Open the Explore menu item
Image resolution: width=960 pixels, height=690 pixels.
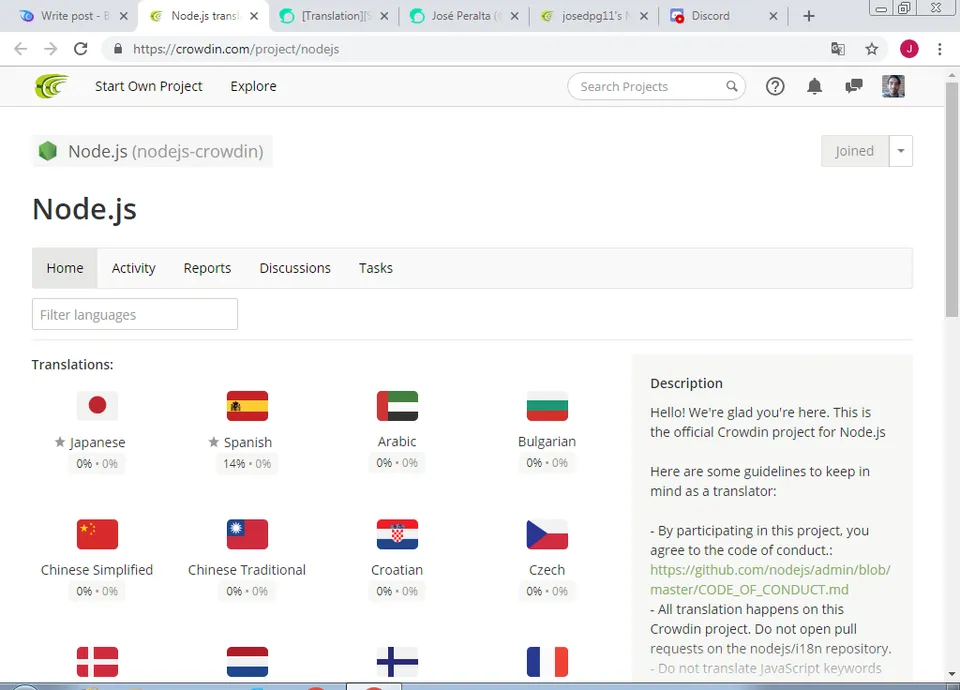253,86
